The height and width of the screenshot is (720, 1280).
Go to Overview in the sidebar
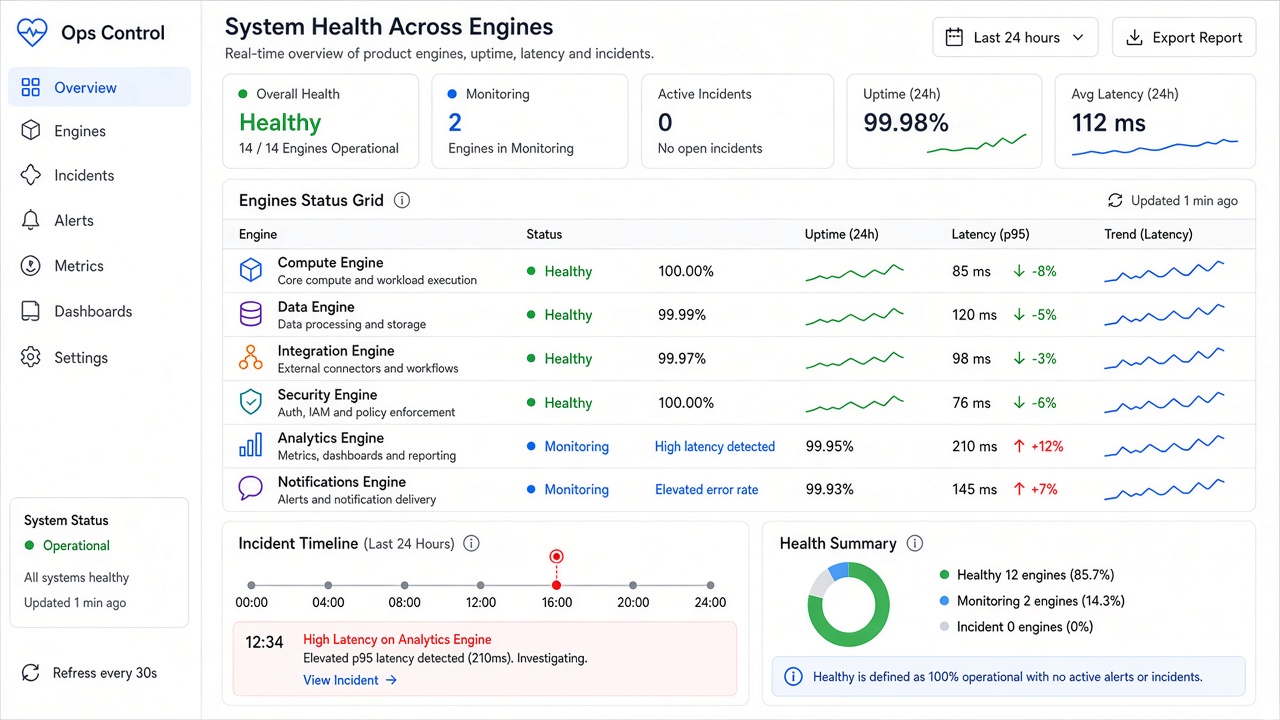[x=99, y=87]
